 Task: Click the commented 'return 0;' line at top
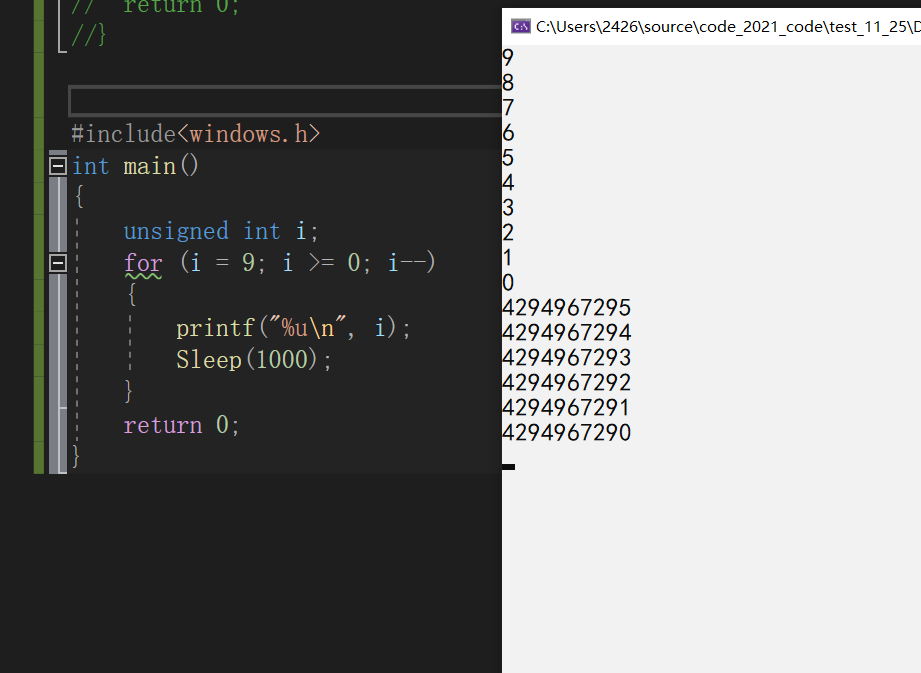point(155,7)
